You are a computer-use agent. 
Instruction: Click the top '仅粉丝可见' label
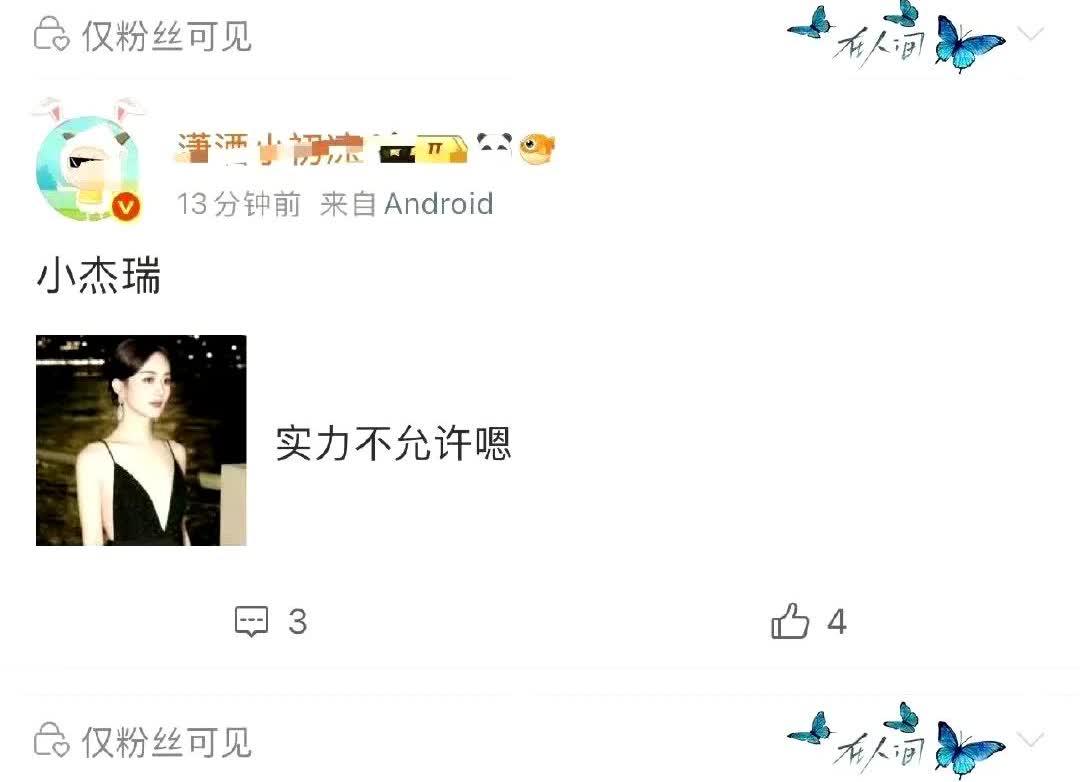click(x=167, y=36)
